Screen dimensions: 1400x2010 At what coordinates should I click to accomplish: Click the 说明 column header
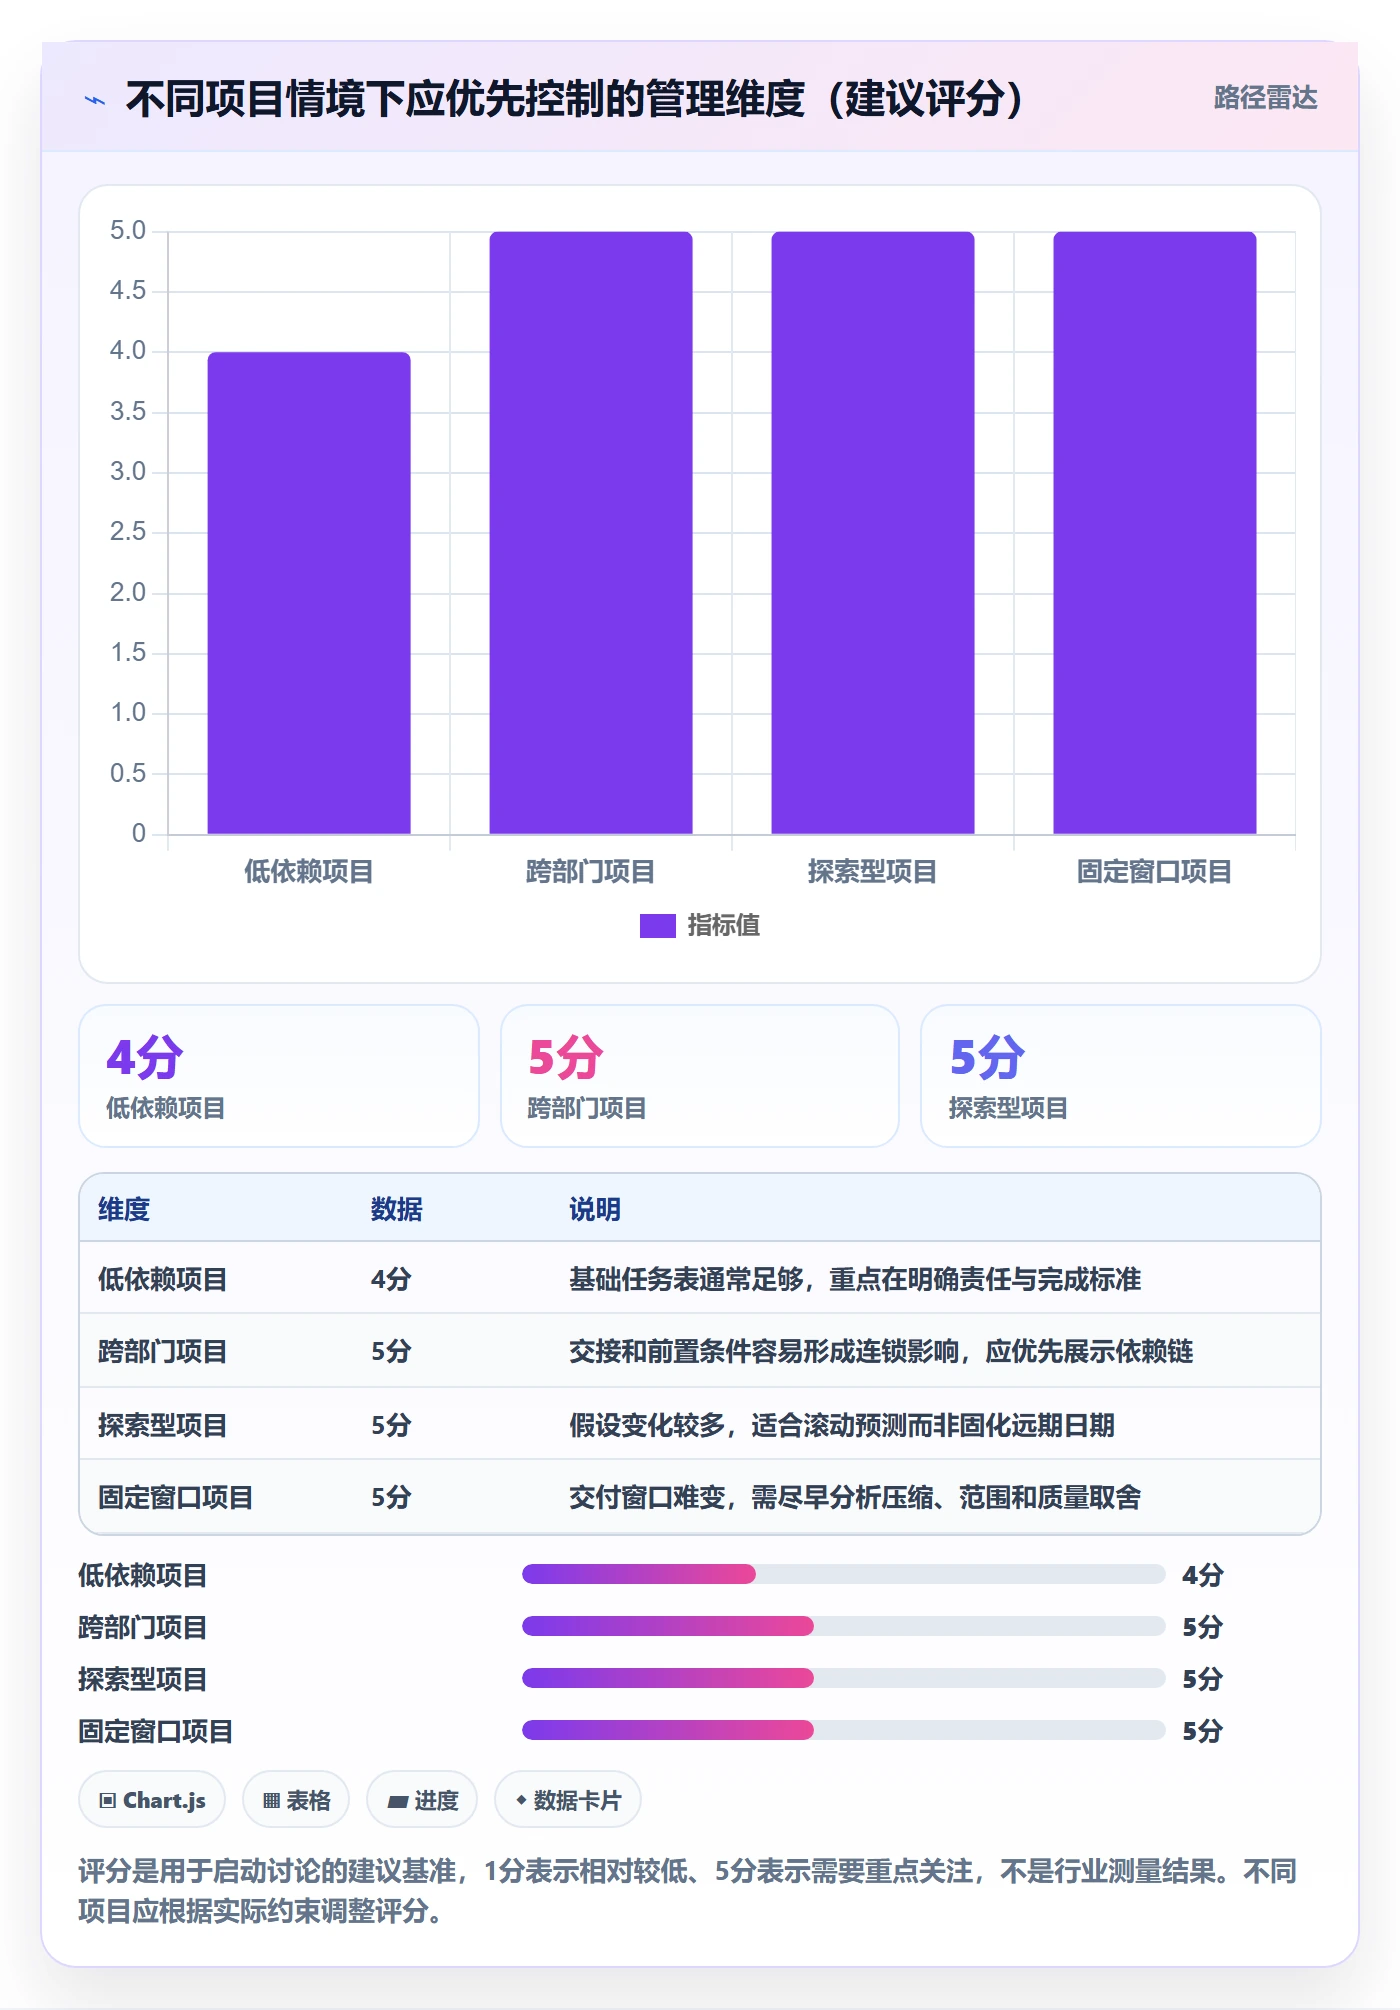pos(595,1209)
